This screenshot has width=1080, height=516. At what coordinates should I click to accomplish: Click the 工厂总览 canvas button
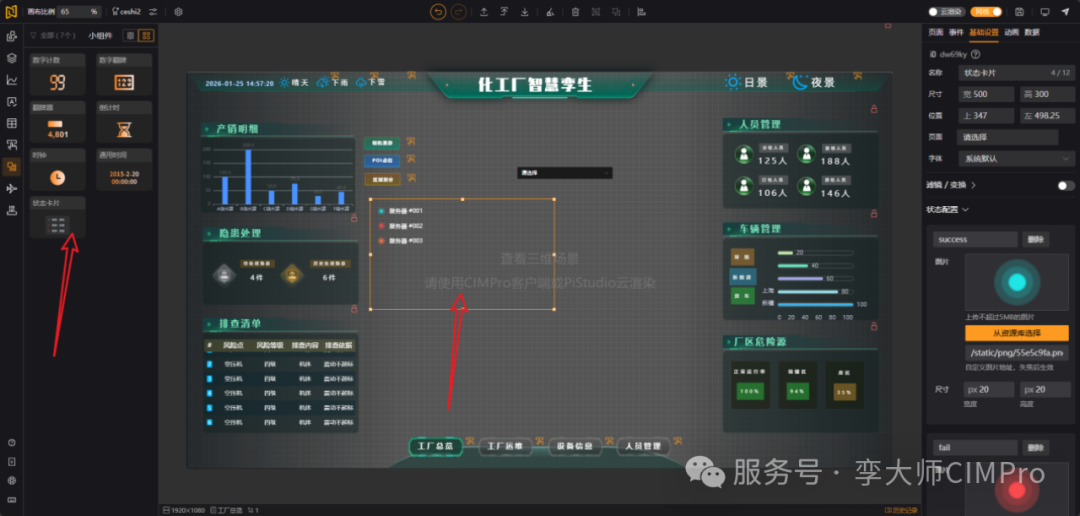point(435,446)
